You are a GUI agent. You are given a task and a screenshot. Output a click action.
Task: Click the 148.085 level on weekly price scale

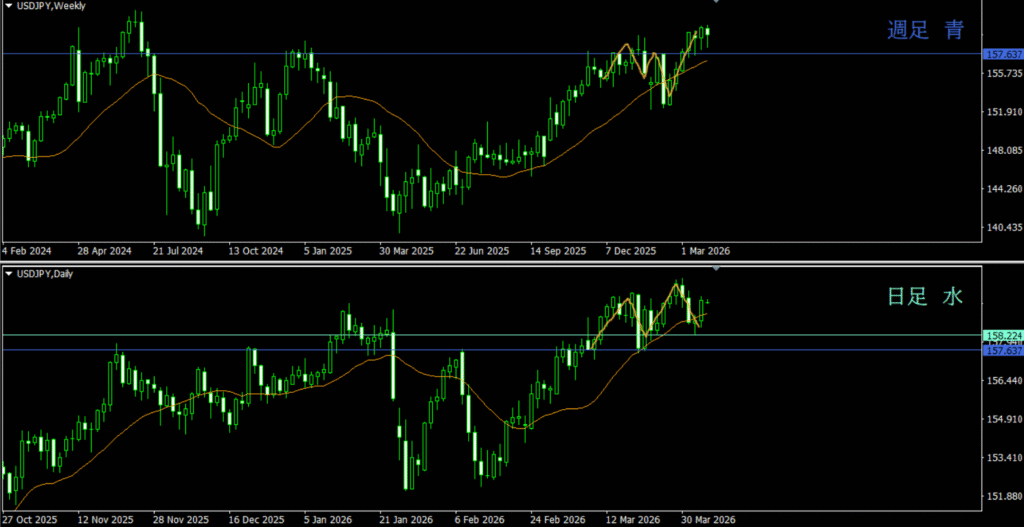(1002, 151)
